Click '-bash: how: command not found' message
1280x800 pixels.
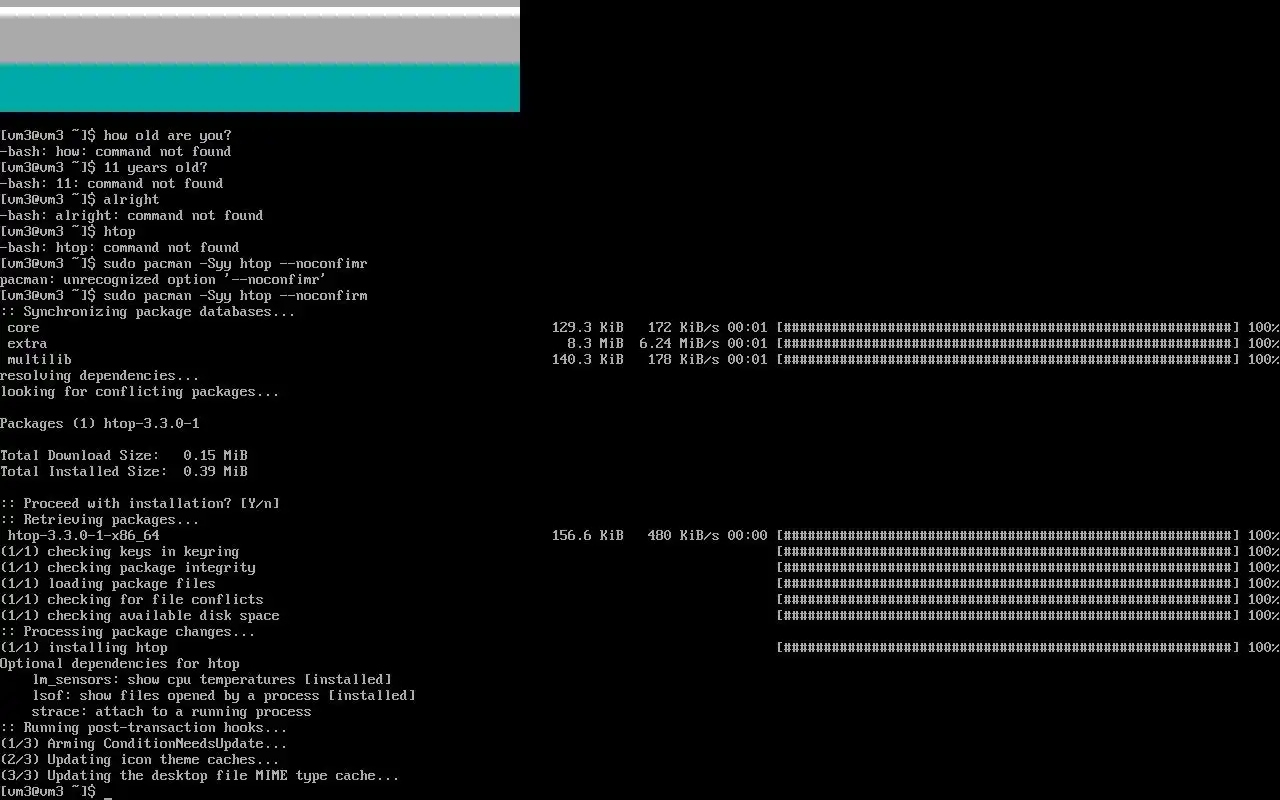(x=116, y=152)
